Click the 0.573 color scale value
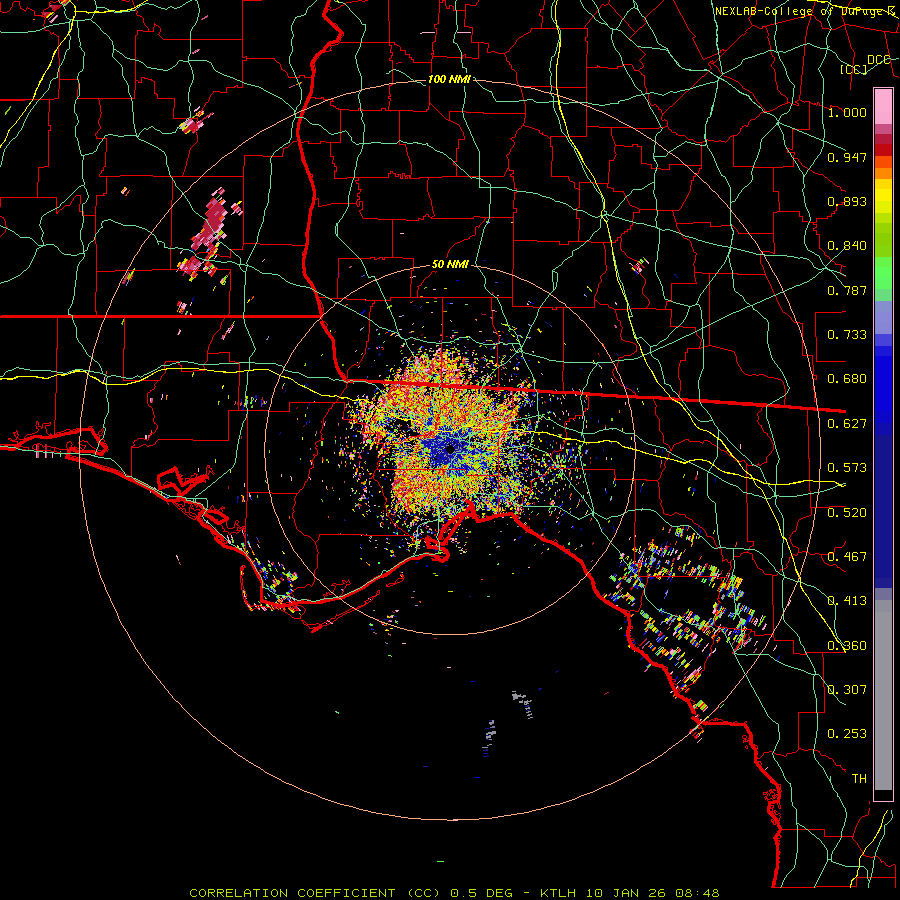Image resolution: width=900 pixels, height=900 pixels. (847, 468)
